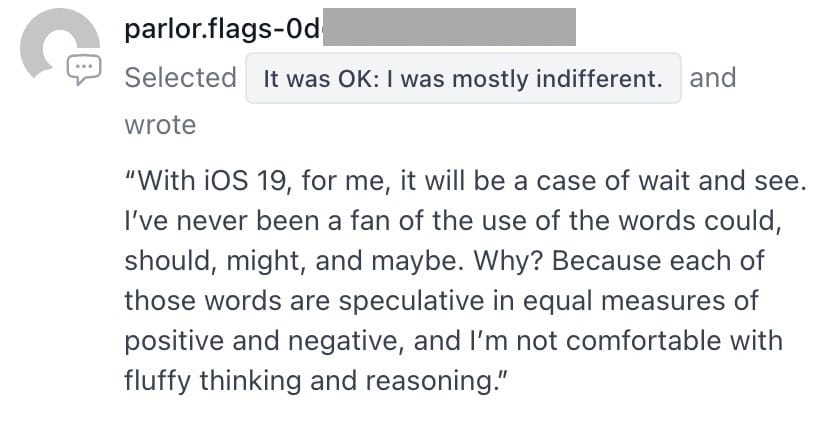Click "fluffy thinking and reasoning." text
Screen dimensions: 814x426
tap(309, 381)
